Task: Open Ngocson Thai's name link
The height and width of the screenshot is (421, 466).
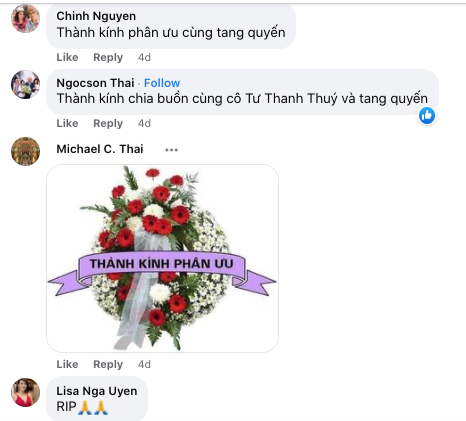Action: [95, 83]
